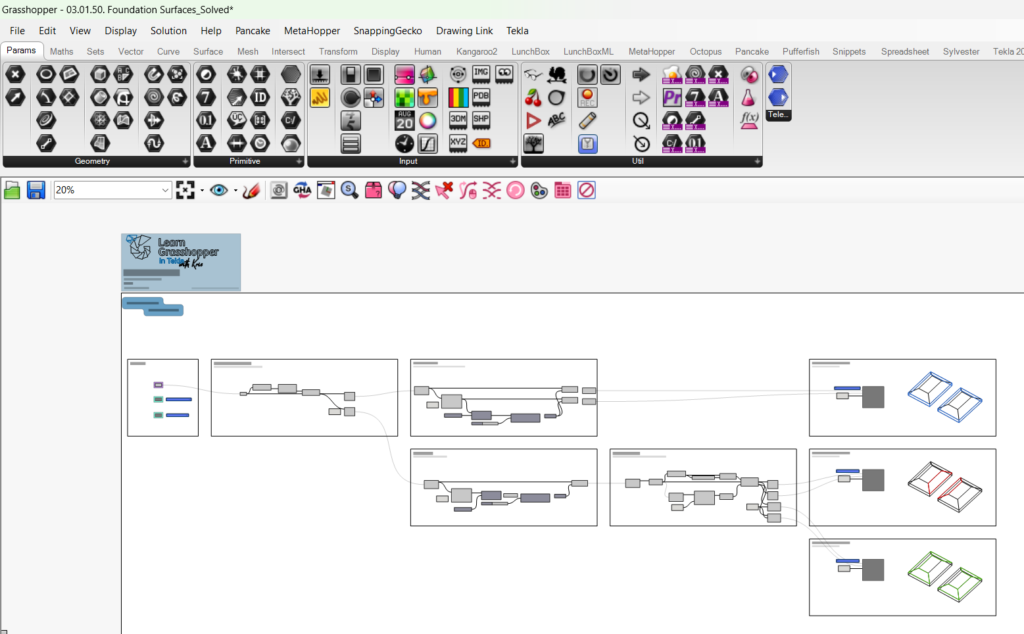This screenshot has height=634, width=1024.
Task: Select the f(x) expression component
Action: [749, 120]
